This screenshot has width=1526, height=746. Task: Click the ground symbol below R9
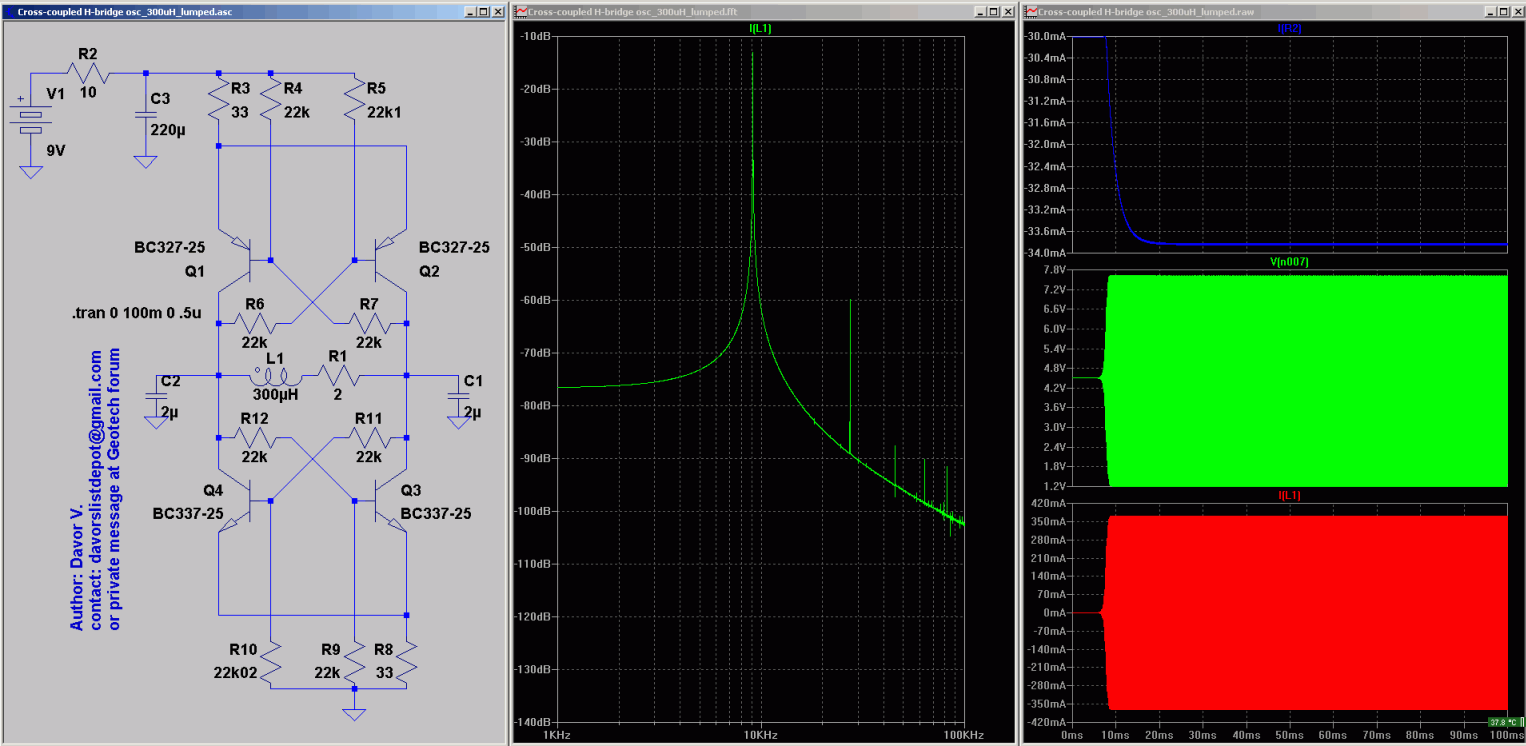tap(353, 714)
